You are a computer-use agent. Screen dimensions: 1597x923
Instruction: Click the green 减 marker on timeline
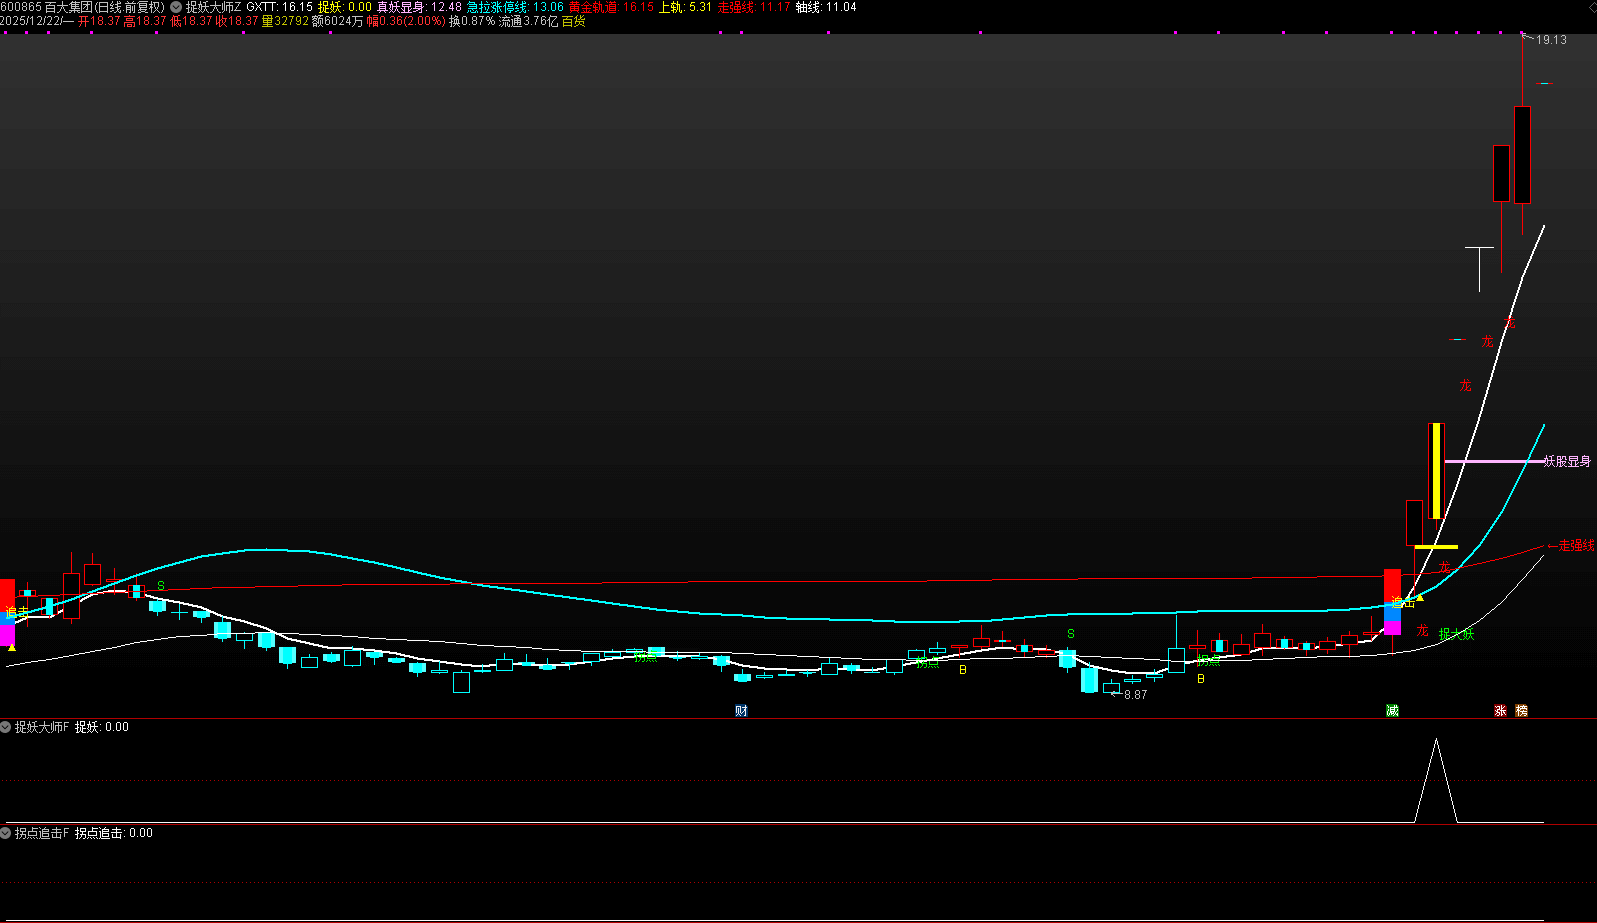pos(1392,711)
